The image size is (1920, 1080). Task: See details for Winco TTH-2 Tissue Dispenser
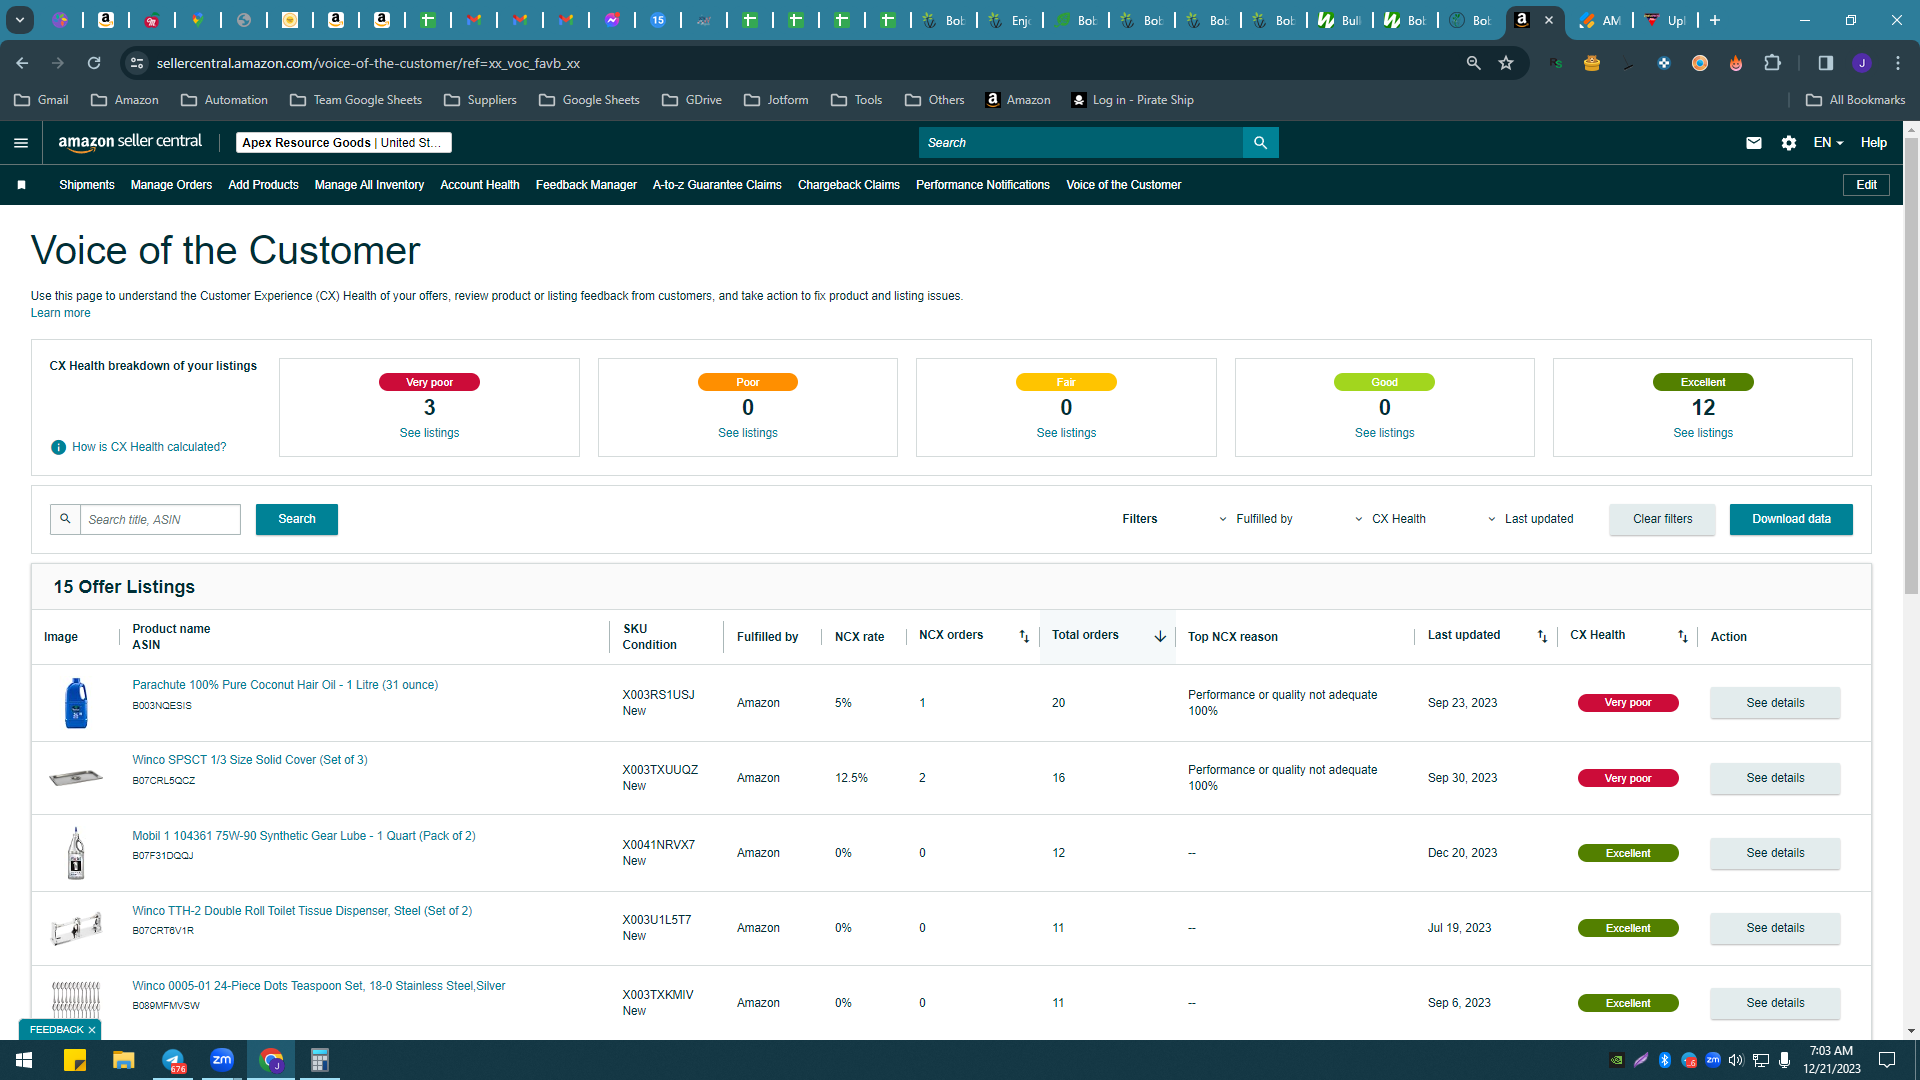pyautogui.click(x=1775, y=928)
